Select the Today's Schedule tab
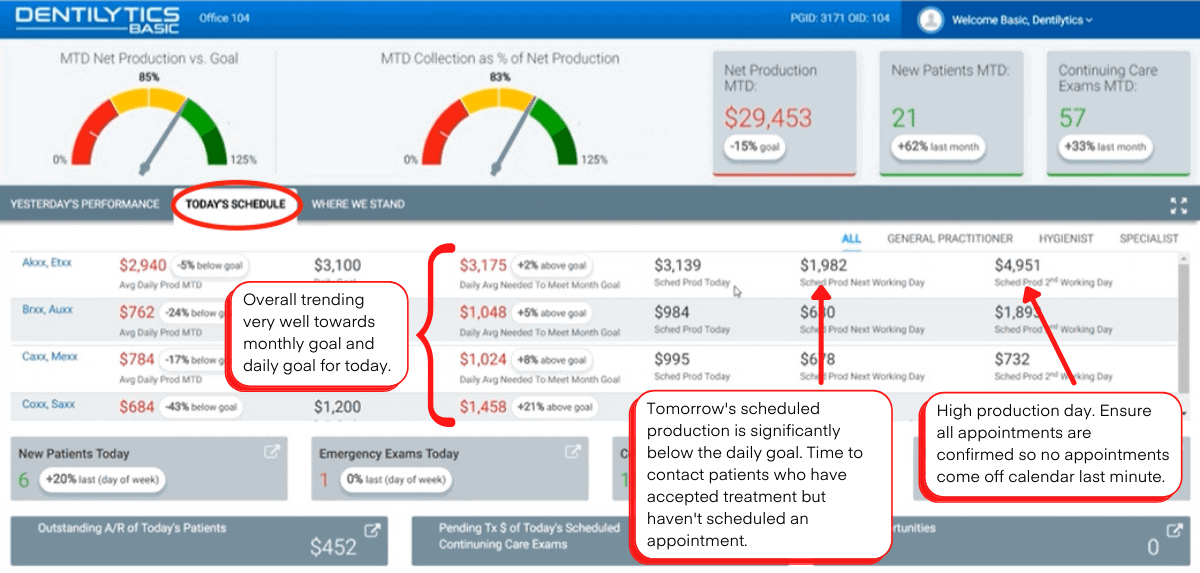Image resolution: width=1200 pixels, height=573 pixels. (x=235, y=204)
